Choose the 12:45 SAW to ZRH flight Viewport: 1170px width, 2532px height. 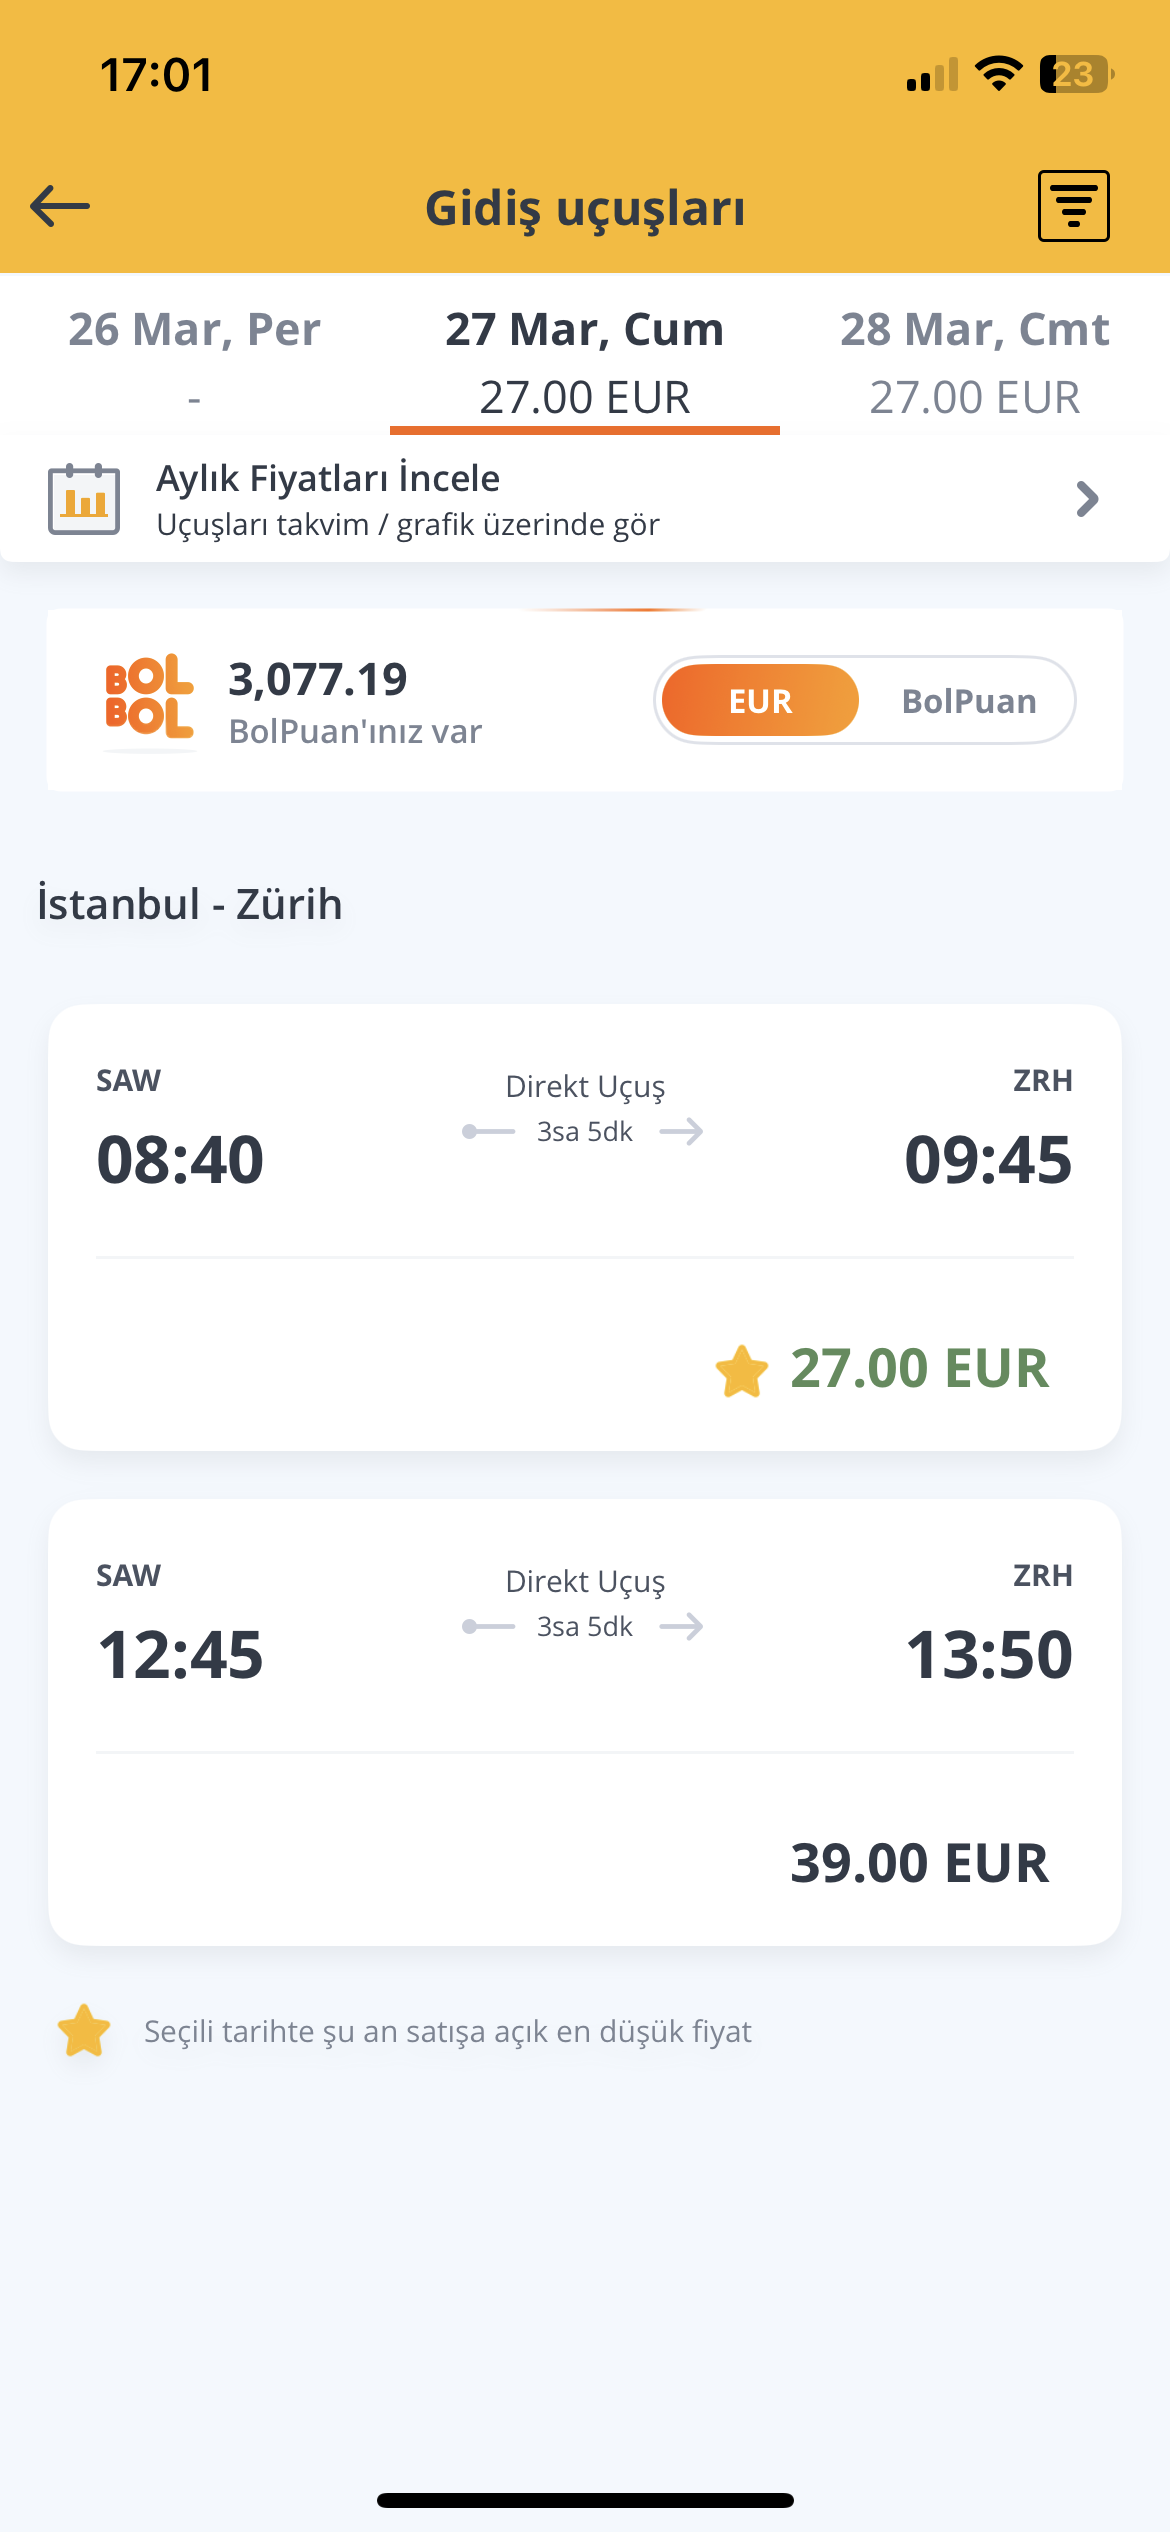tap(585, 1722)
